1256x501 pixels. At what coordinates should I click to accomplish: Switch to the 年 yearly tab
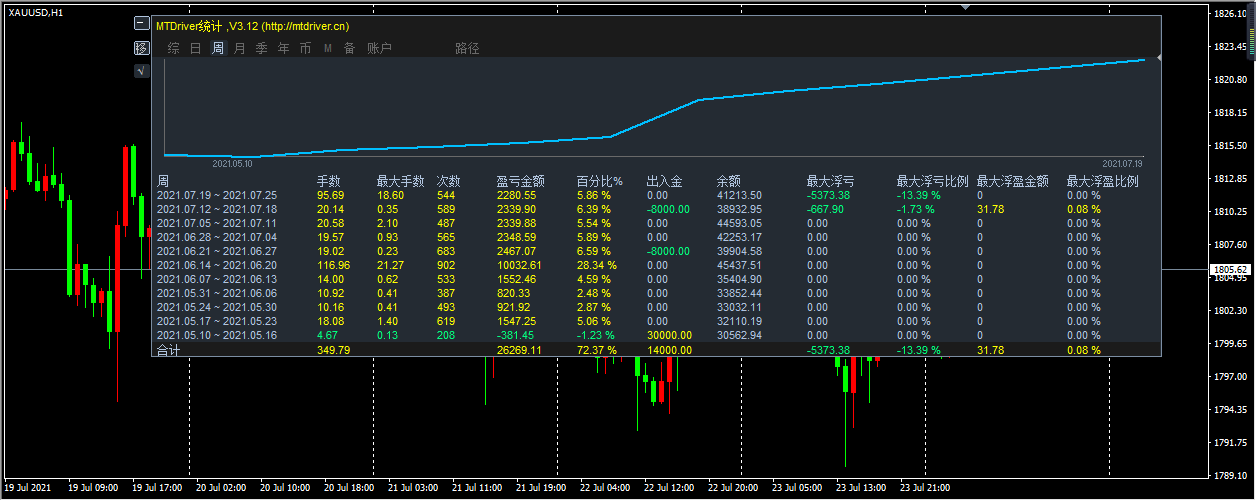(283, 48)
